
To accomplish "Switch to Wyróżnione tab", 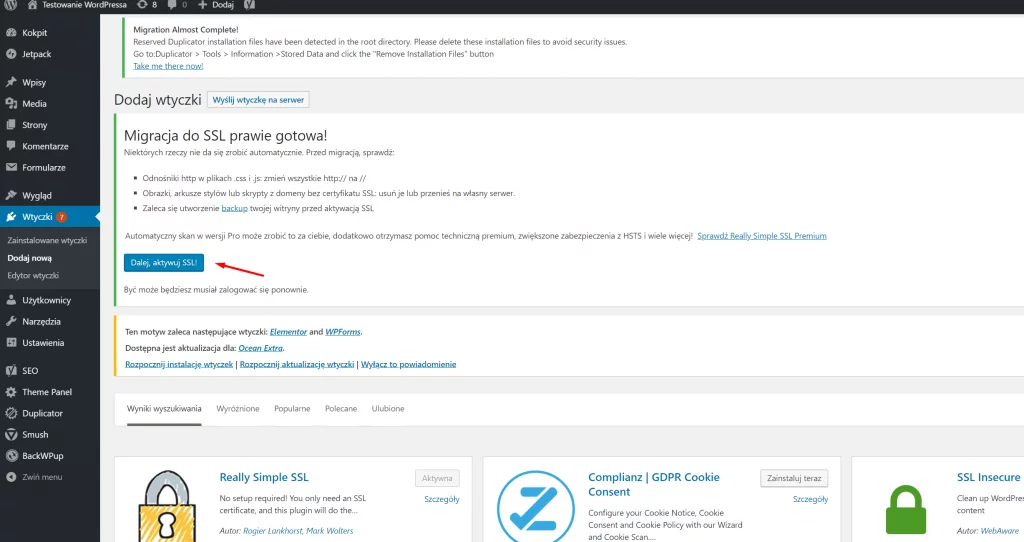I will (x=238, y=409).
